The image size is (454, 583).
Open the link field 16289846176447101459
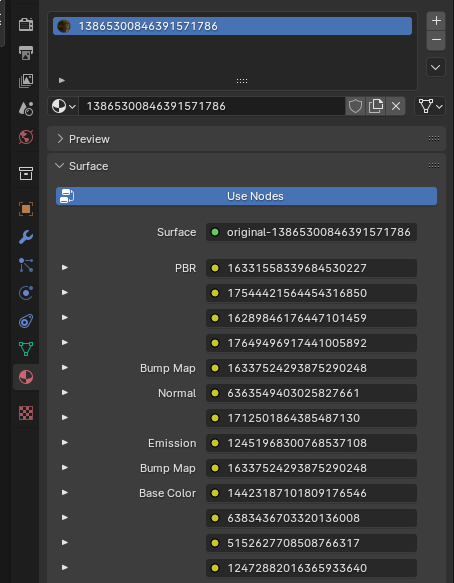311,318
